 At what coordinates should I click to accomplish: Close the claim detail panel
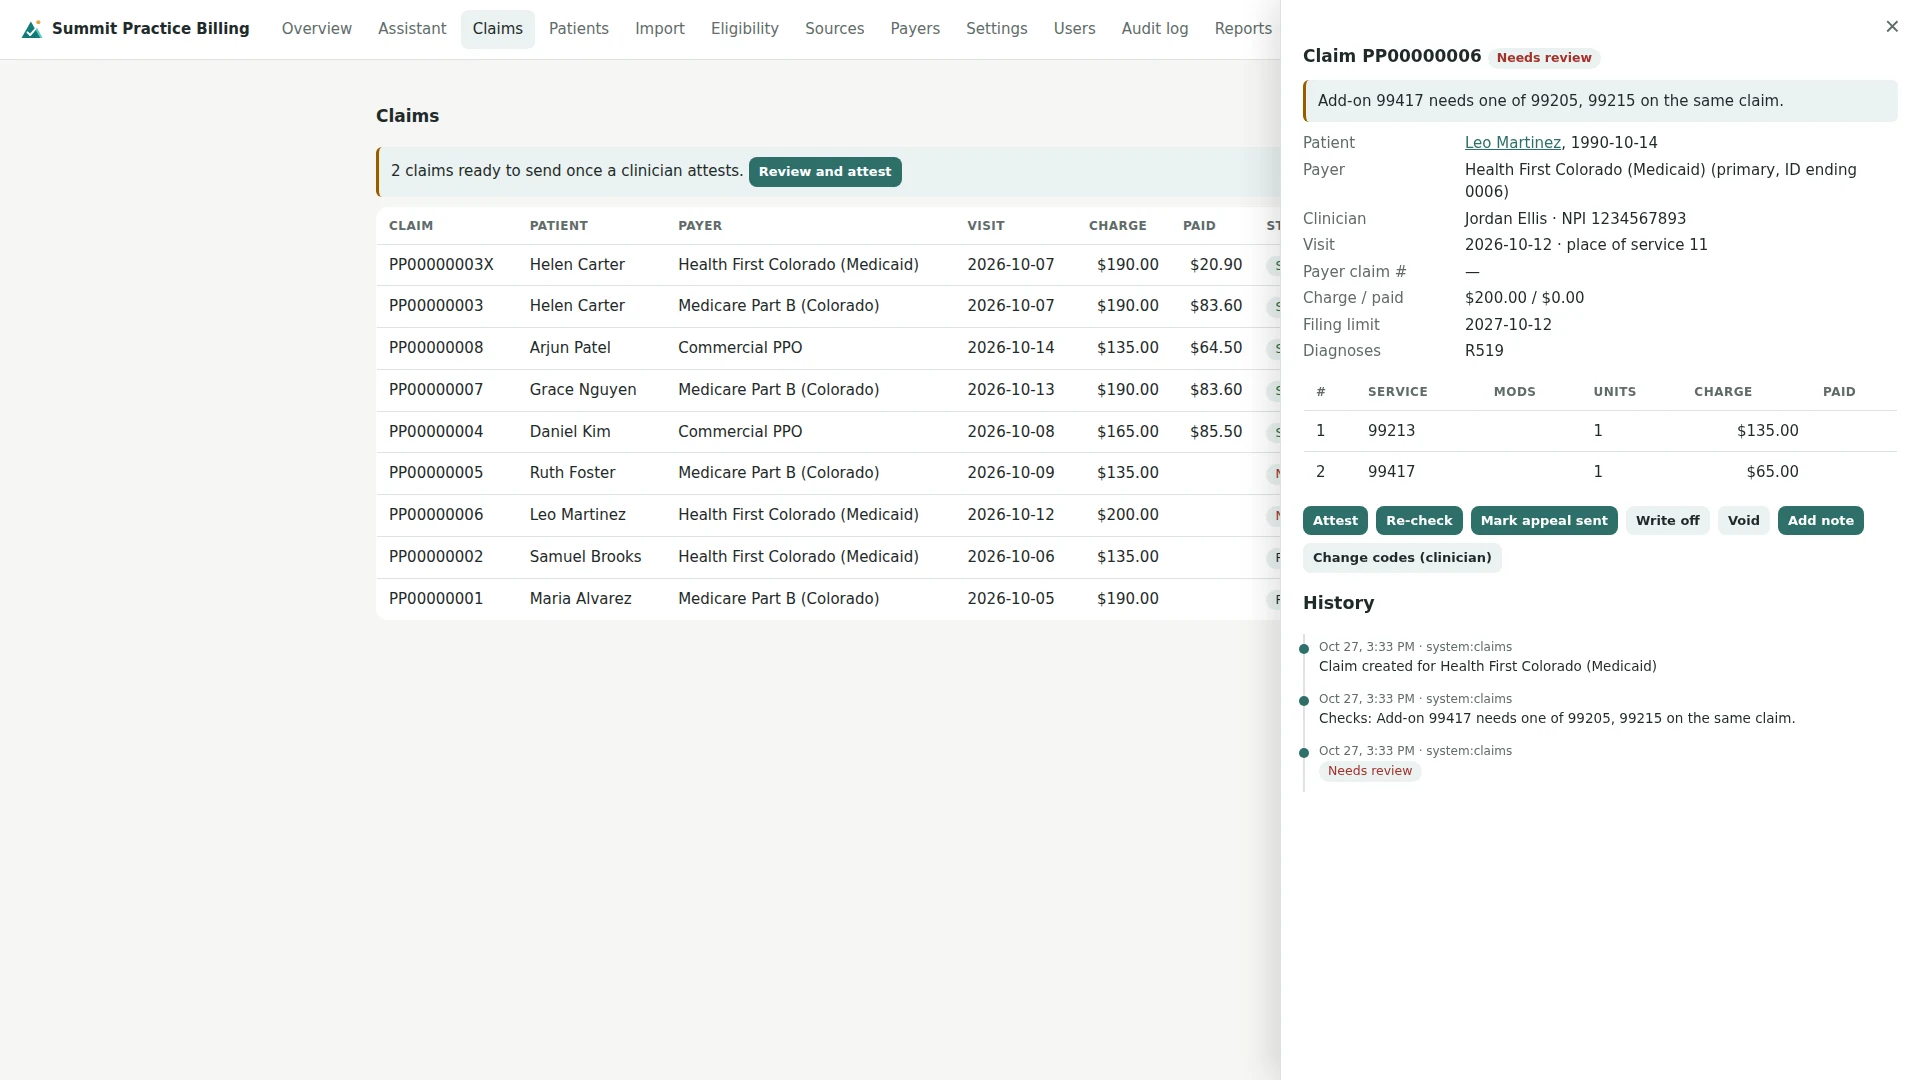tap(1891, 27)
